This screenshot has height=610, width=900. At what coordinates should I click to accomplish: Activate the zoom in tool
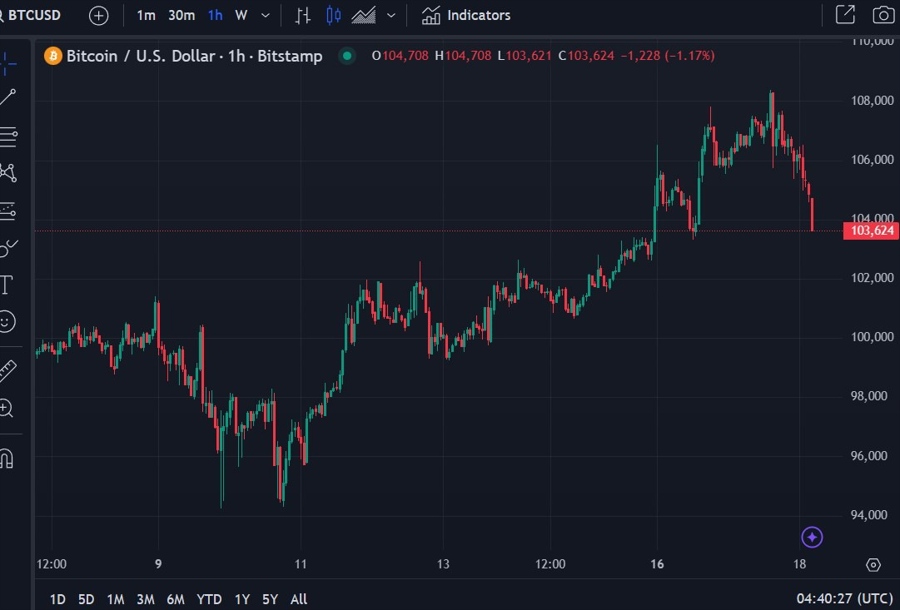6,408
